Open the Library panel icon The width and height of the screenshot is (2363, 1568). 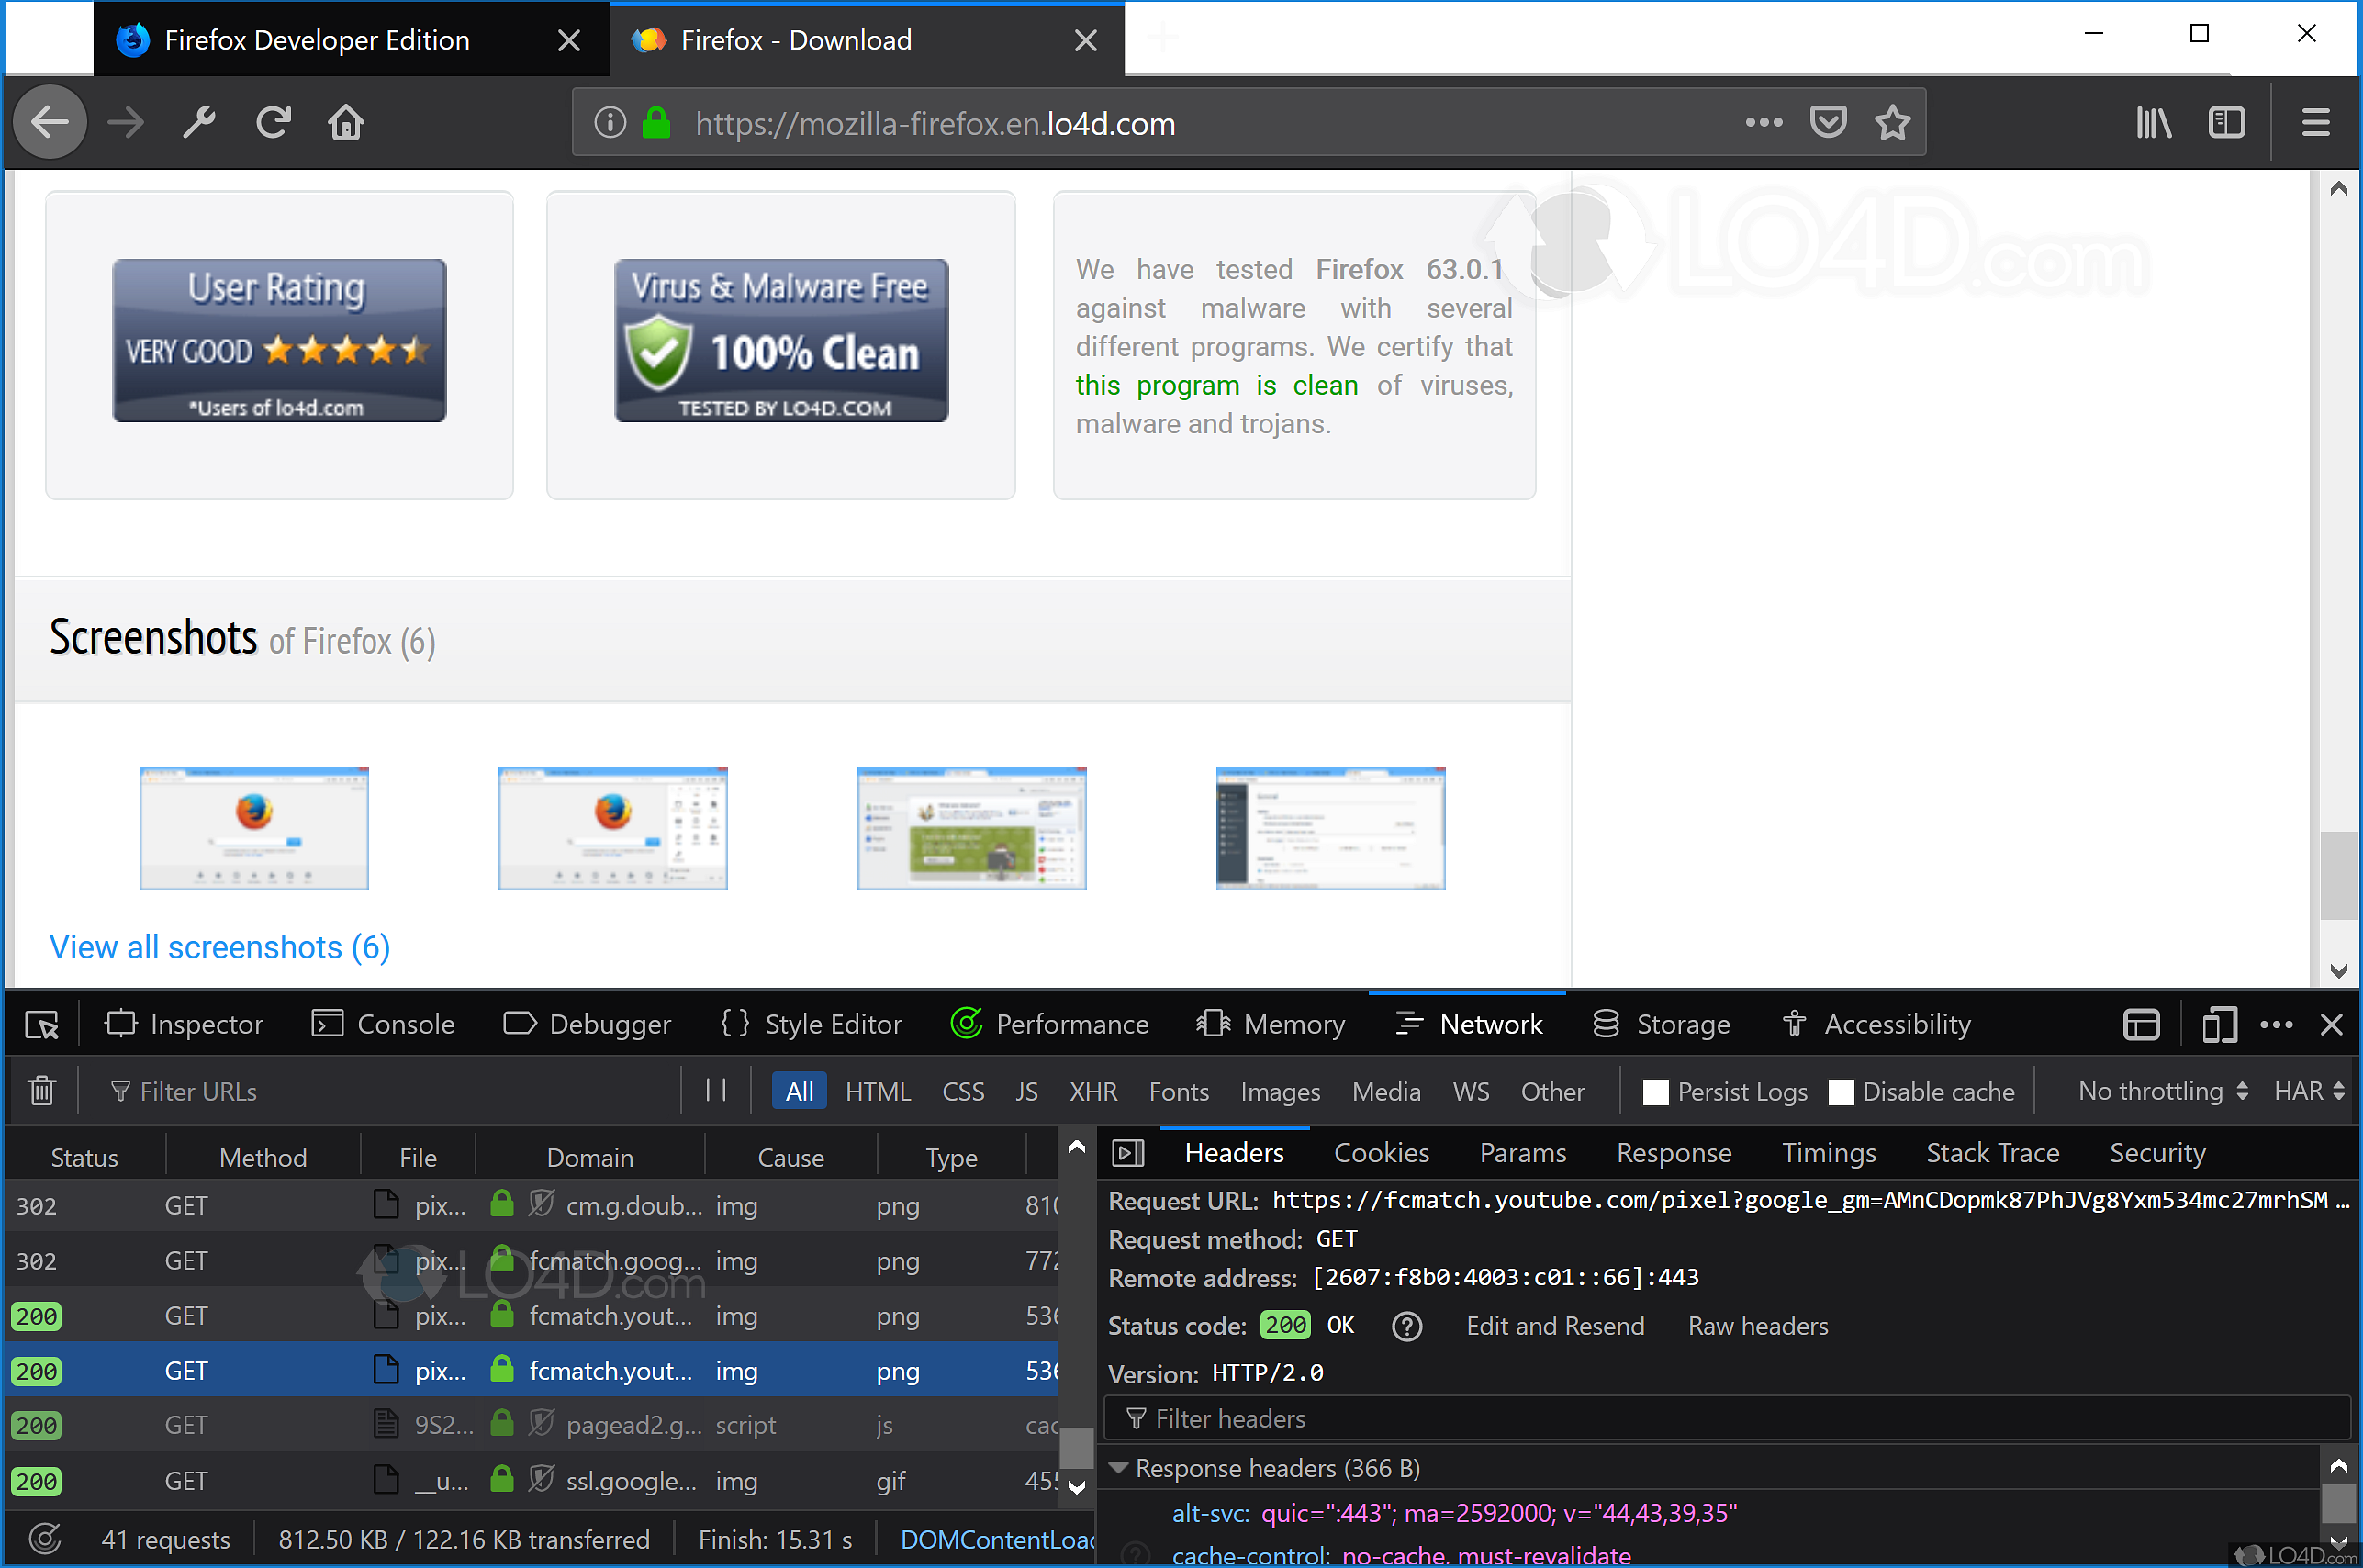coord(2153,123)
